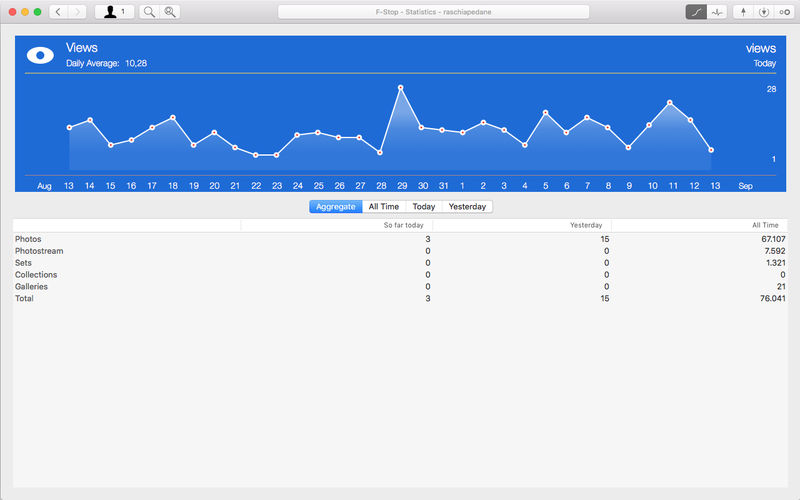
Task: Switch to the Today tab
Action: 423,207
